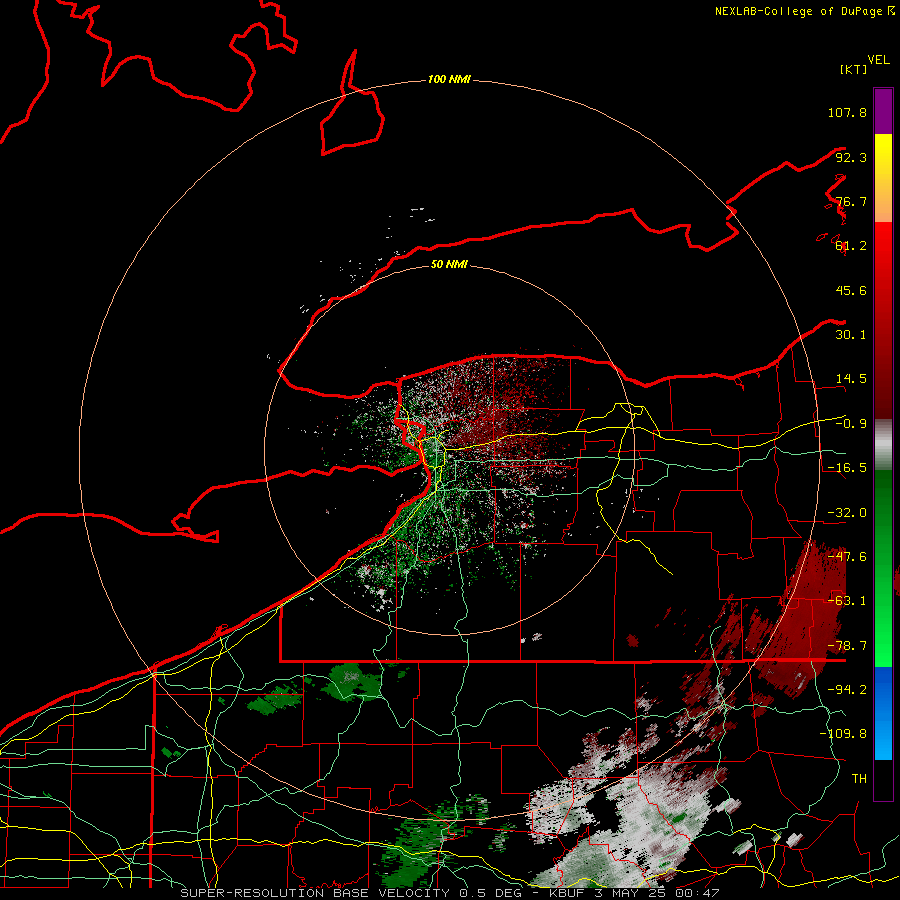Click the -94.2 velocity scale value

pyautogui.click(x=847, y=690)
